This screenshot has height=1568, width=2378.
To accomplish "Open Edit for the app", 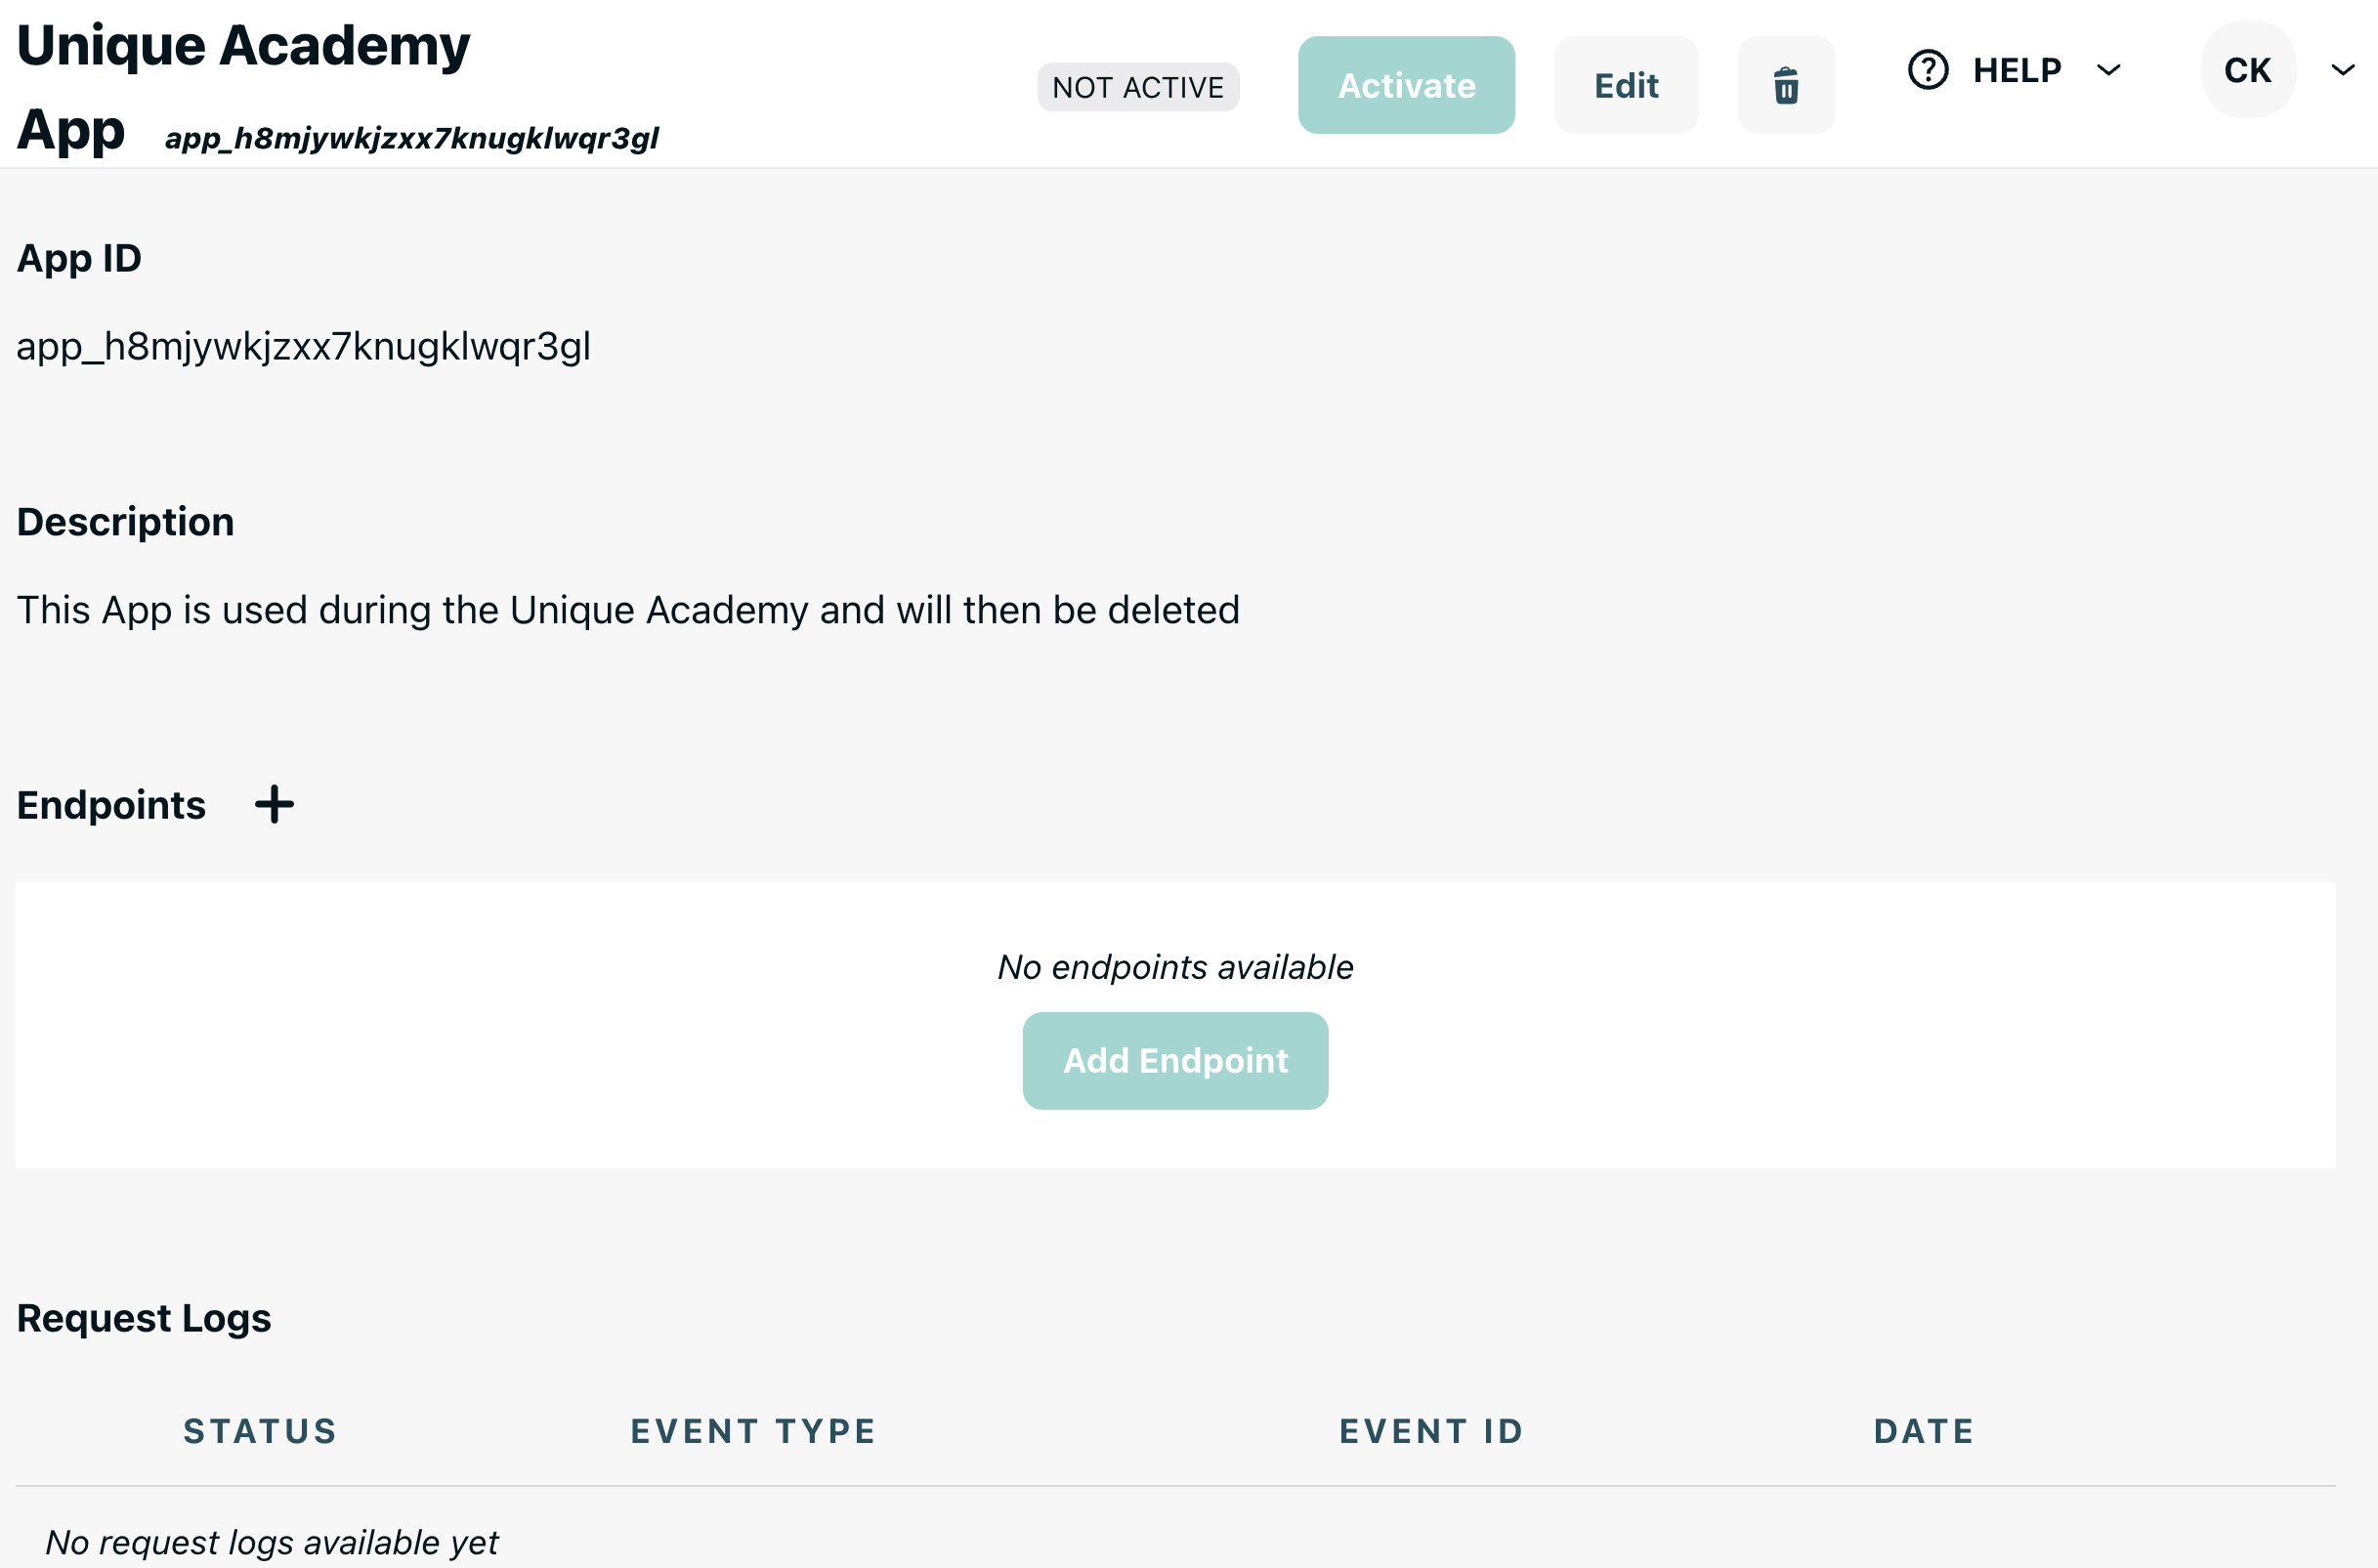I will click(1625, 86).
